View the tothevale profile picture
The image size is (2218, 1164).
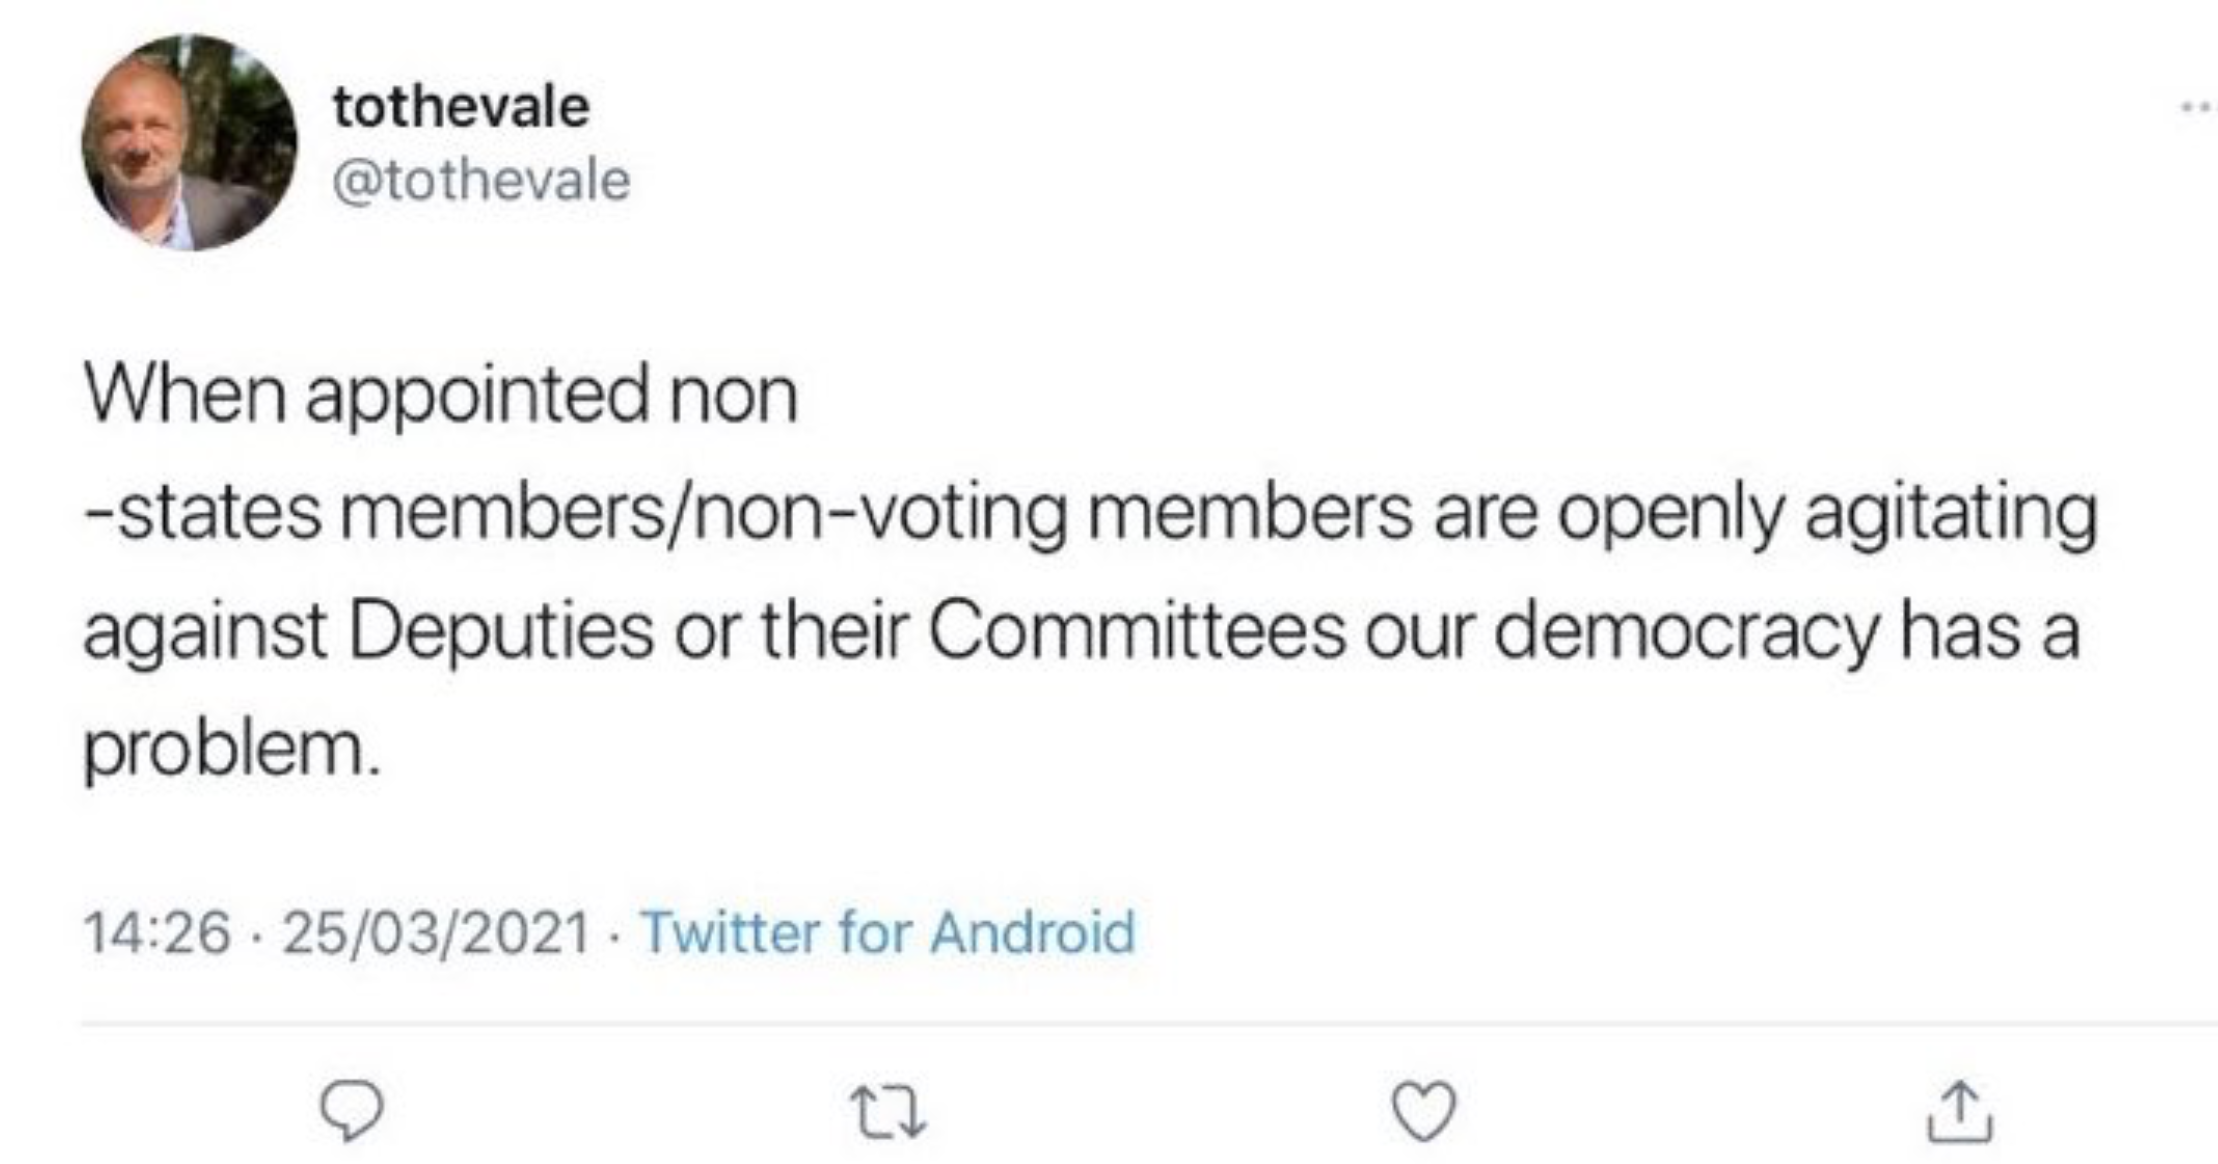[189, 143]
